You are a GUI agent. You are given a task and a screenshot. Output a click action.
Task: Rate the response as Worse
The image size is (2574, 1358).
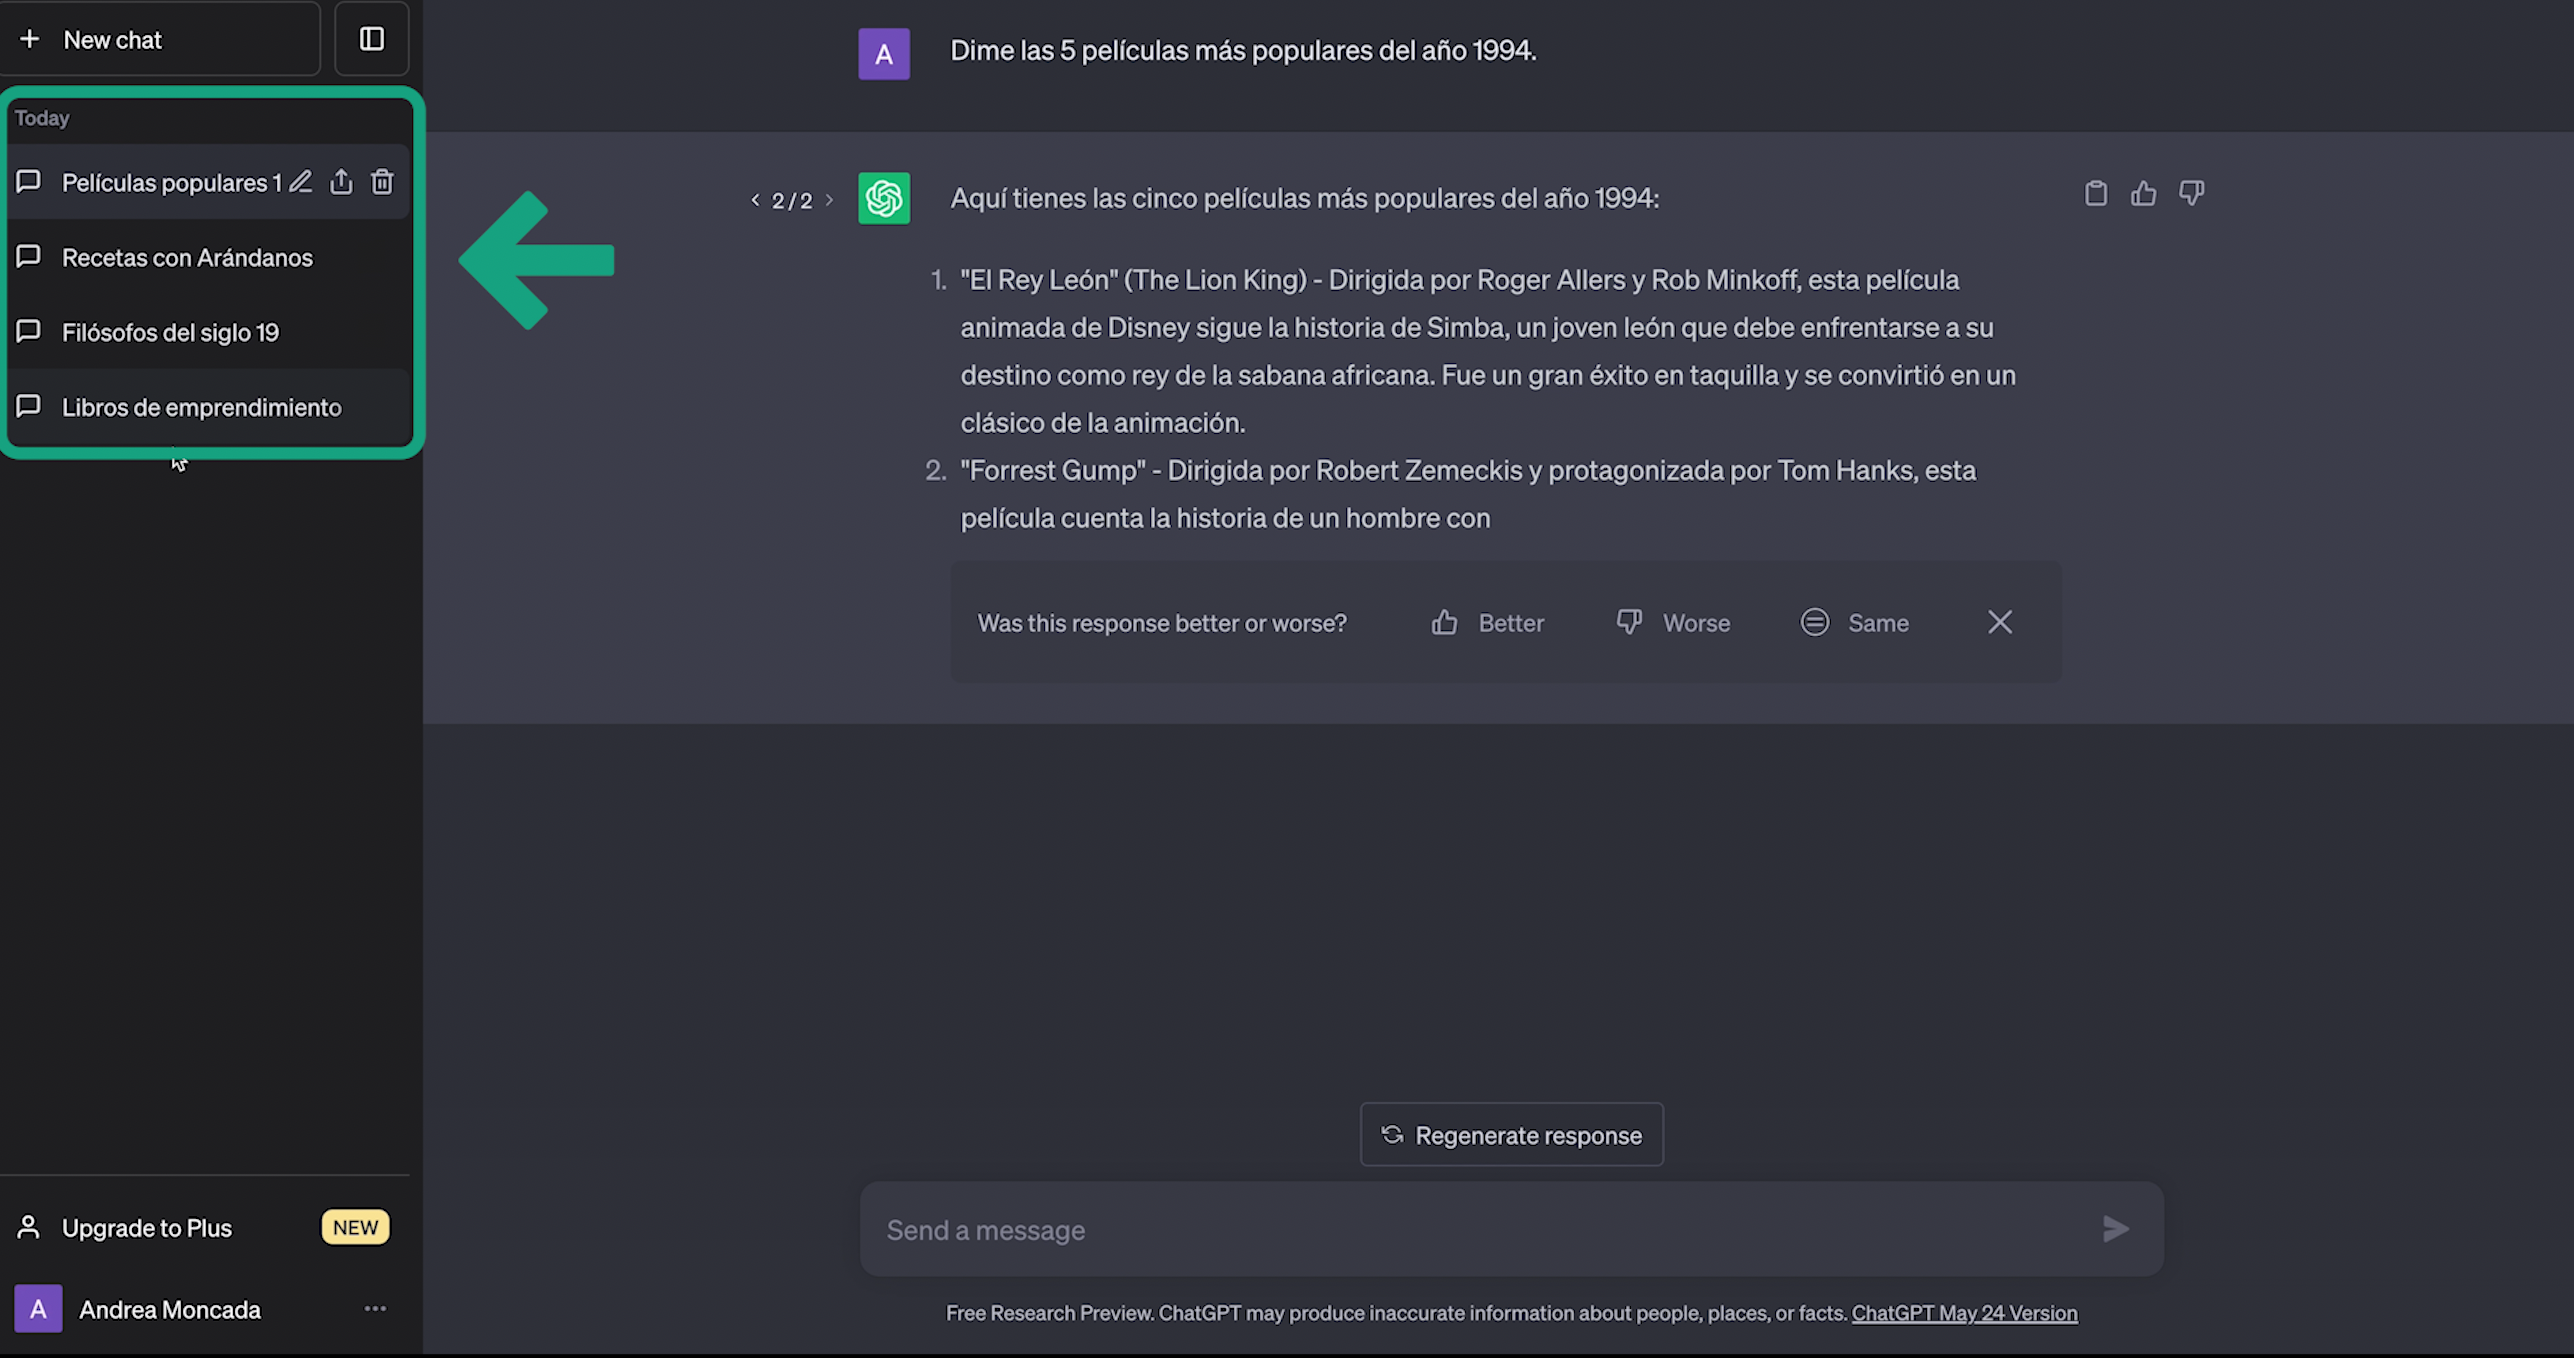tap(1673, 623)
